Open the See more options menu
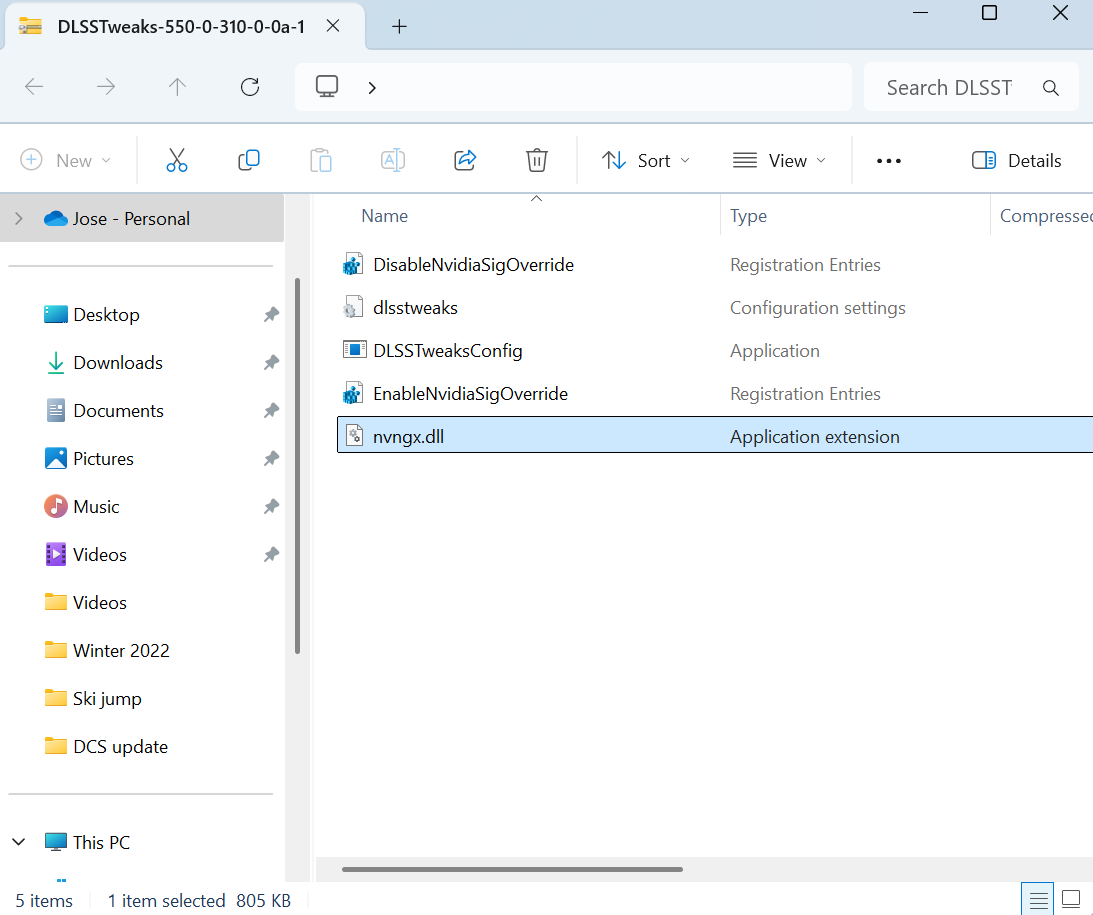The width and height of the screenshot is (1093, 915). (x=889, y=161)
